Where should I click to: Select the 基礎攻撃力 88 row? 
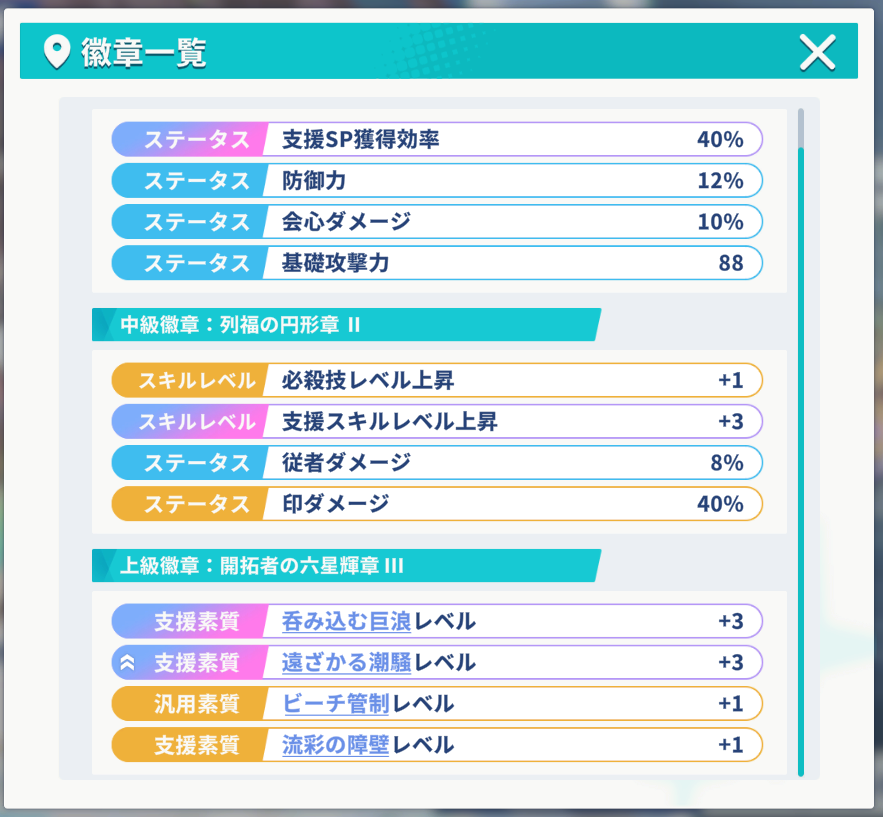(x=437, y=262)
